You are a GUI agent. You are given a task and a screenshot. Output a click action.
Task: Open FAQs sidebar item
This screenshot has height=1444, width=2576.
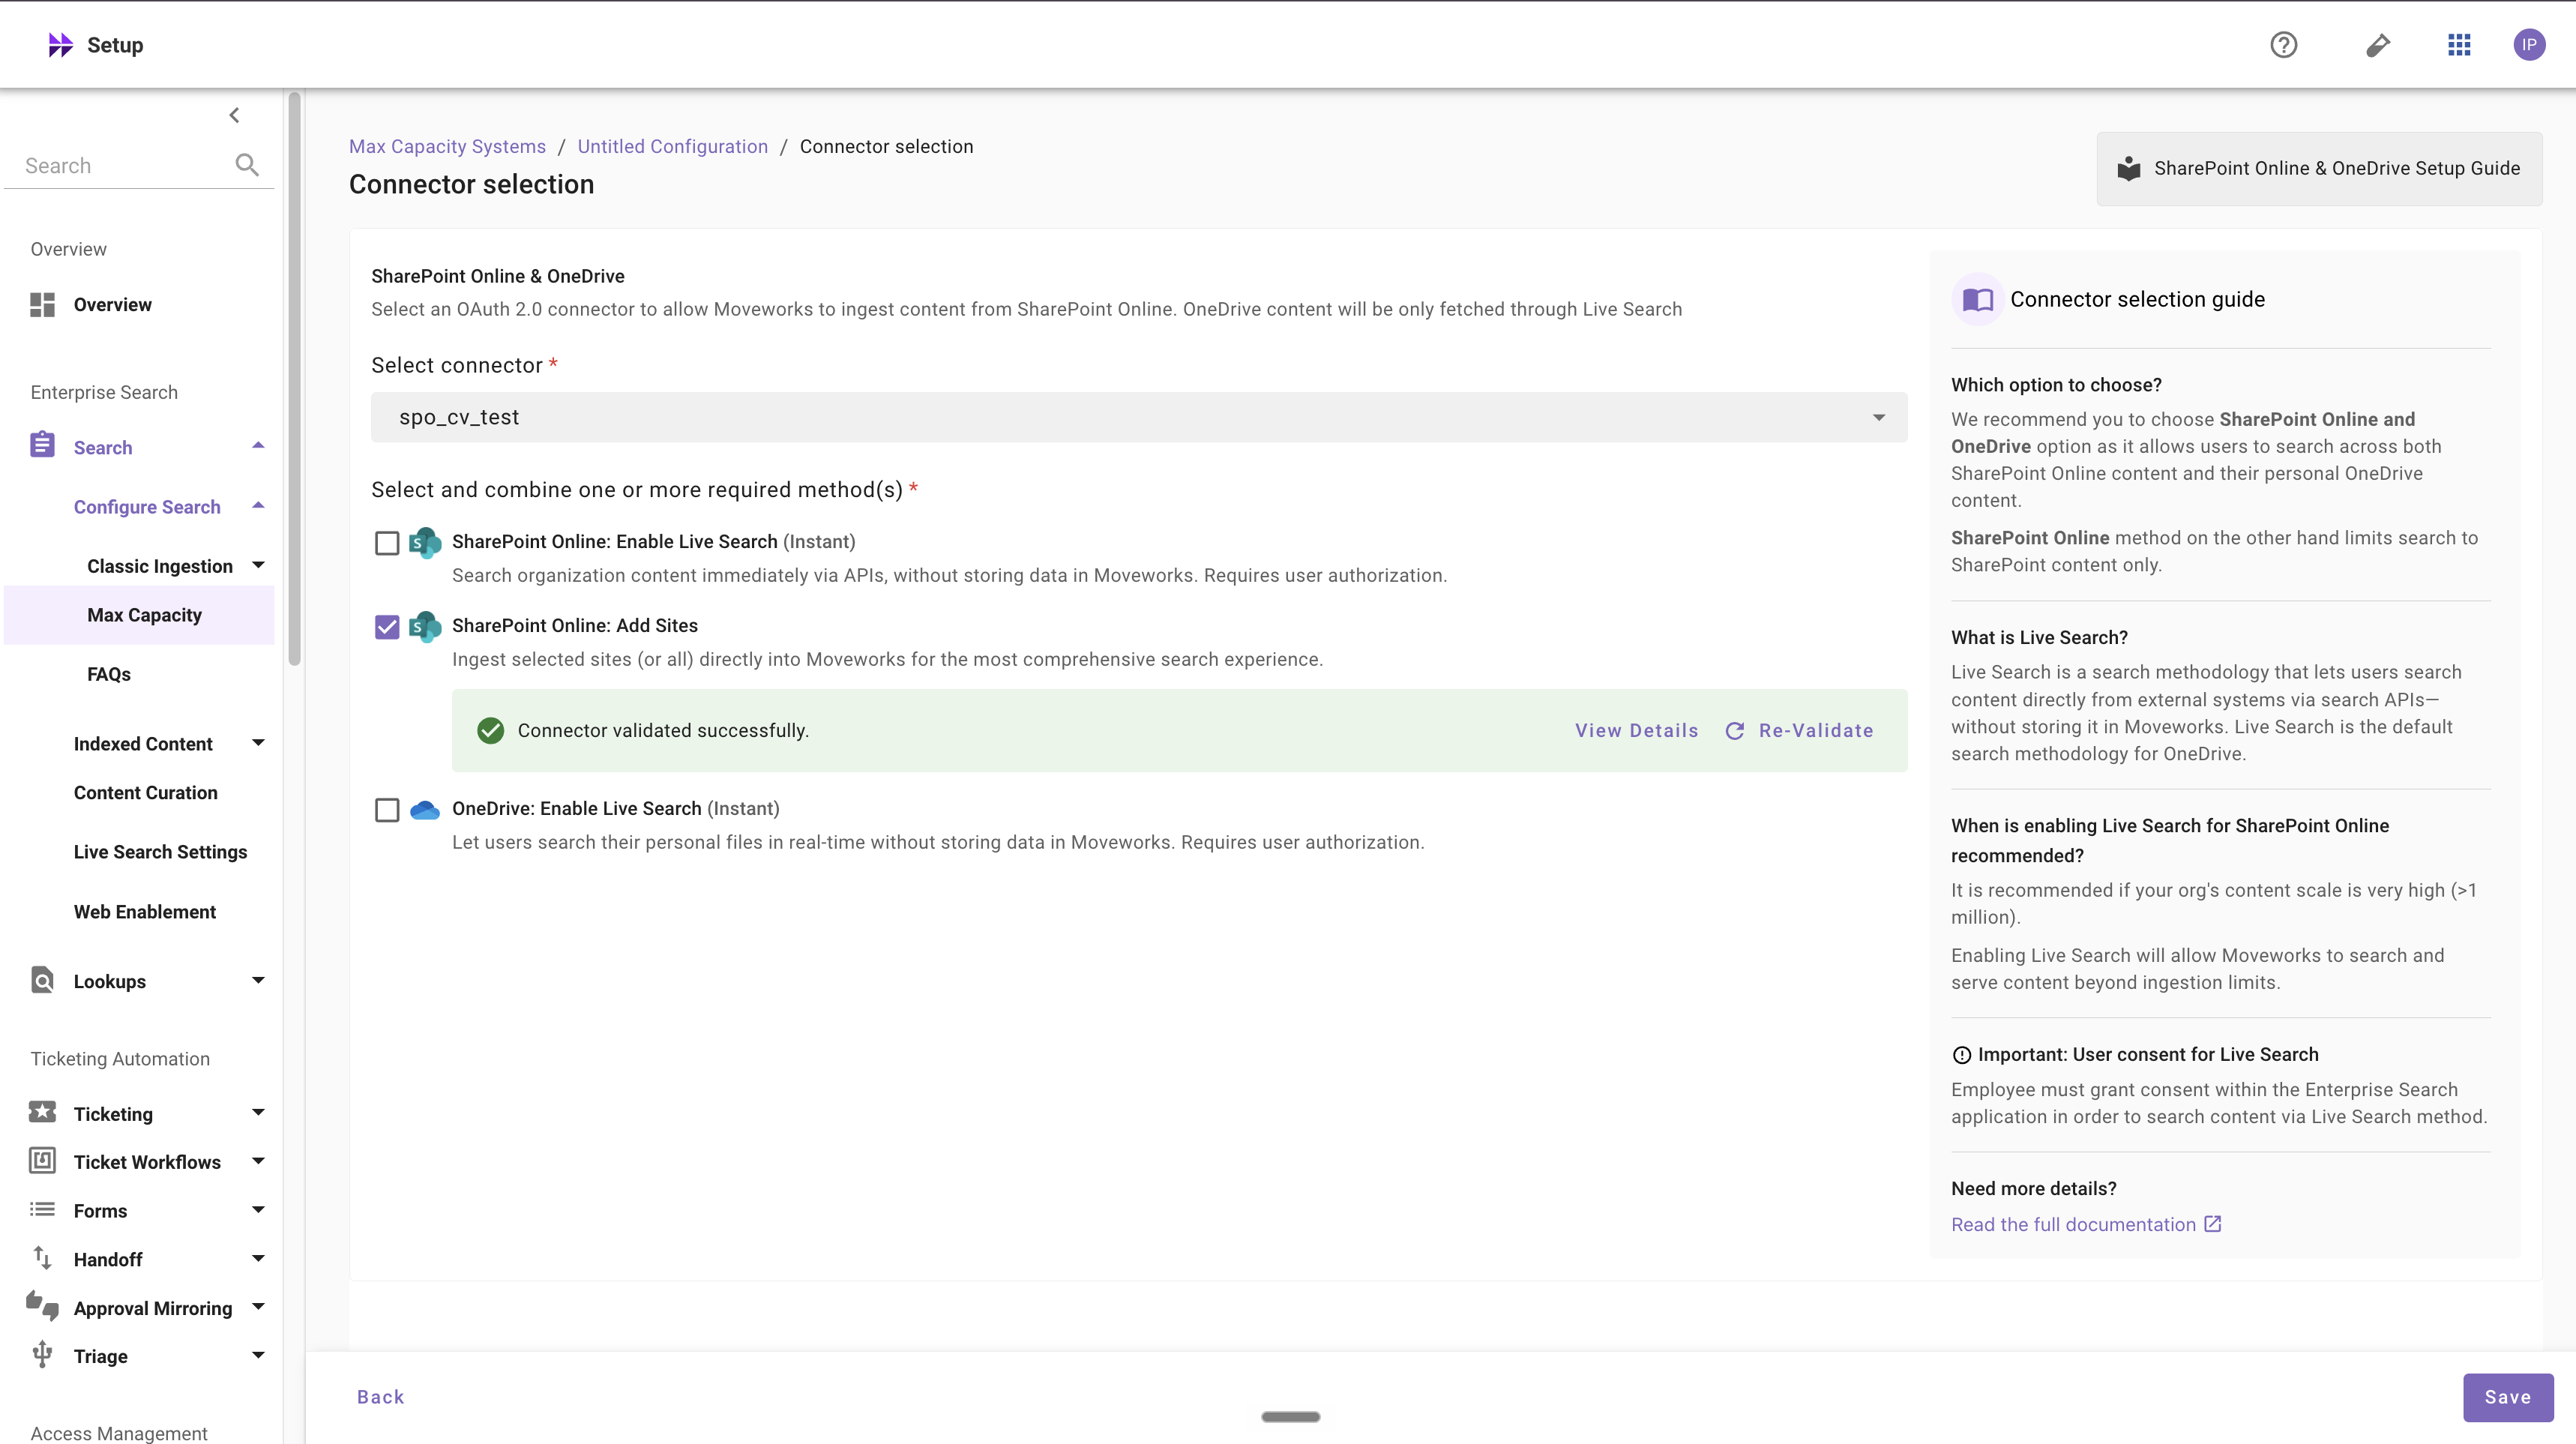coord(109,675)
